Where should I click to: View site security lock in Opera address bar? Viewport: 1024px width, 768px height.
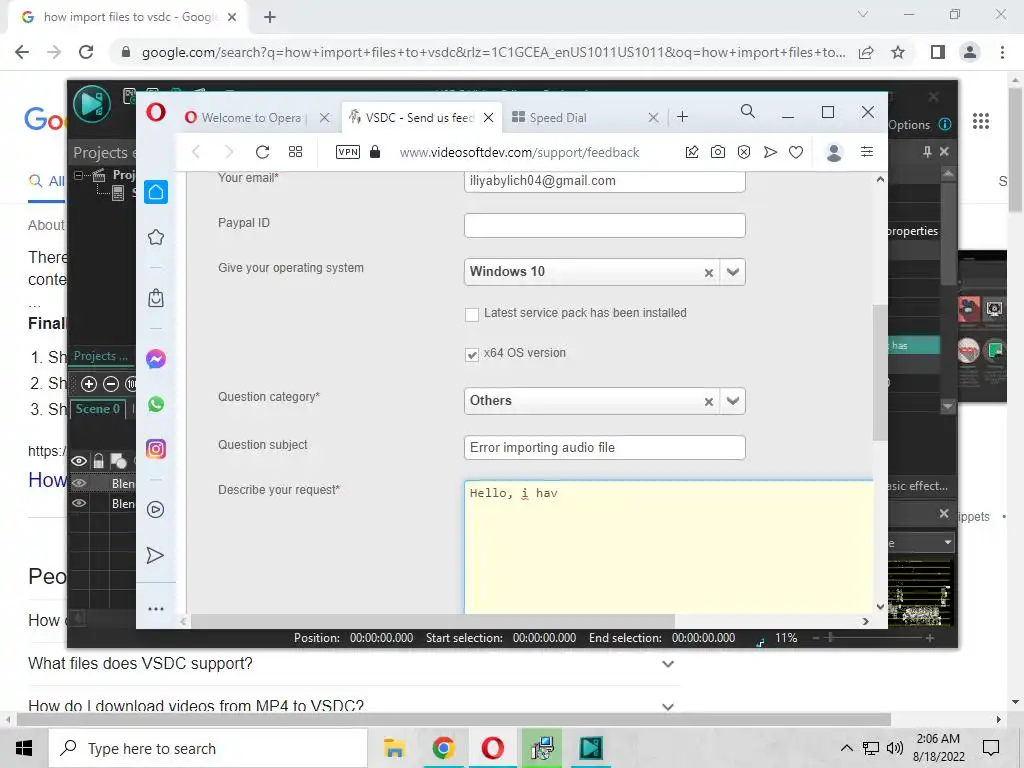pyautogui.click(x=375, y=152)
